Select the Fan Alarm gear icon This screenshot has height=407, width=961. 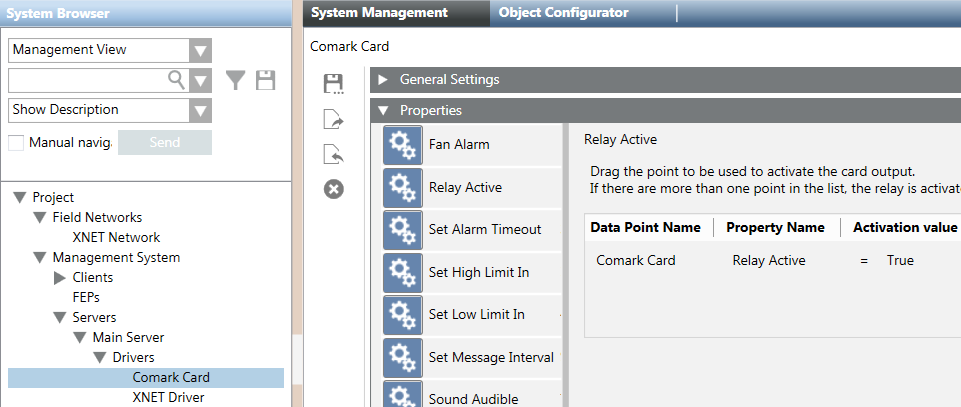402,145
